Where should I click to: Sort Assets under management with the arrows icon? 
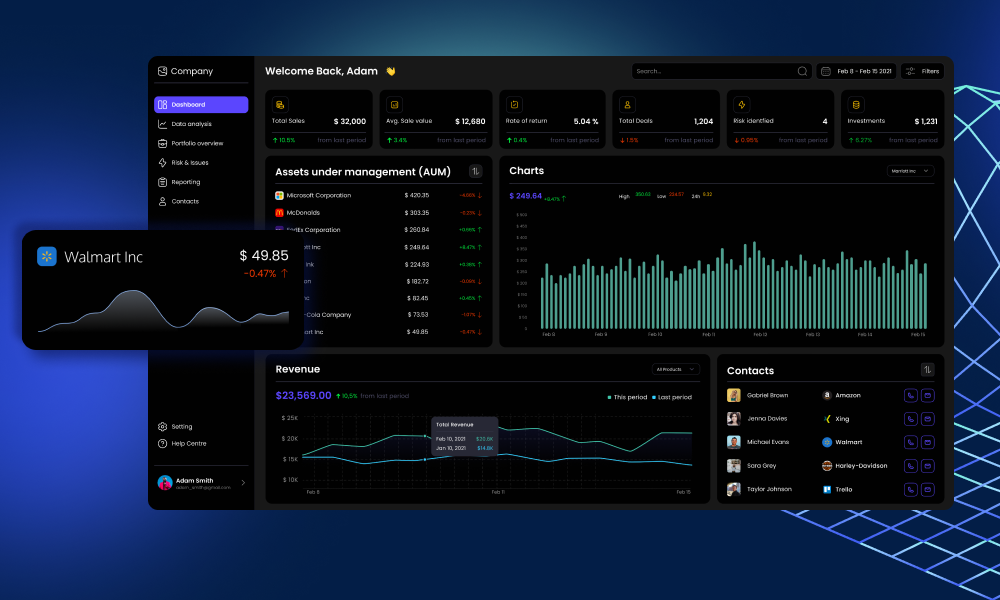click(475, 171)
